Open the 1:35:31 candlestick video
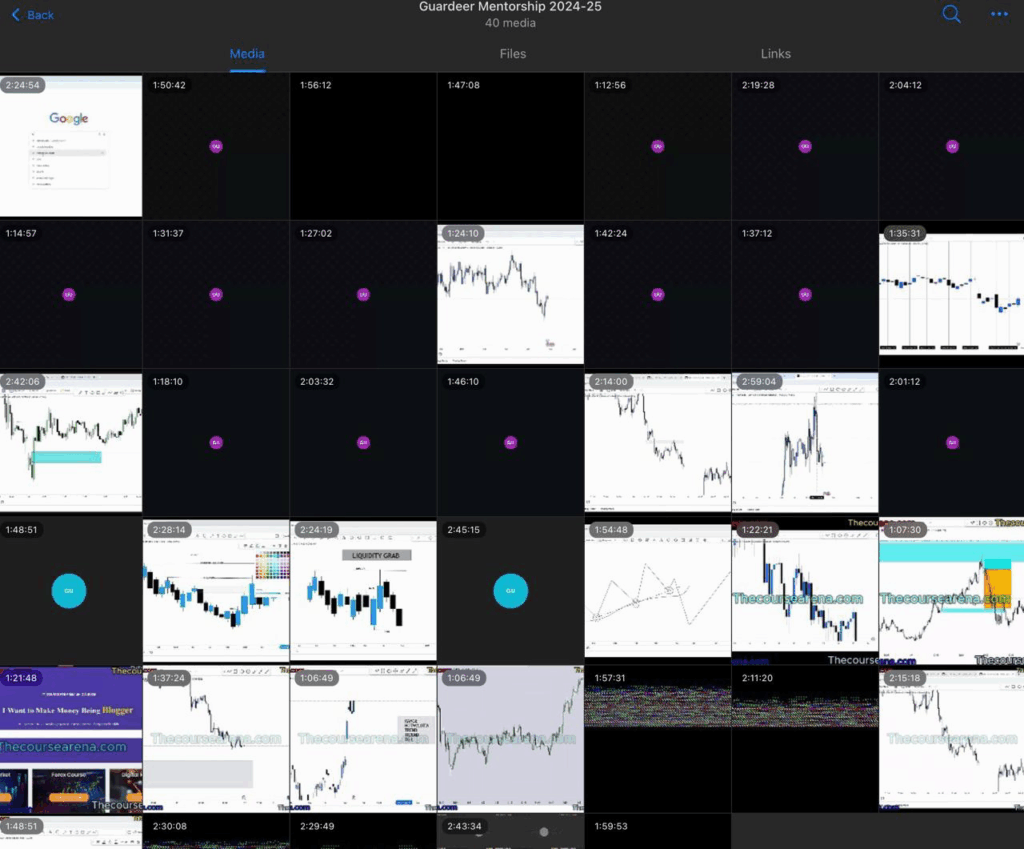1024x849 pixels. pos(951,294)
